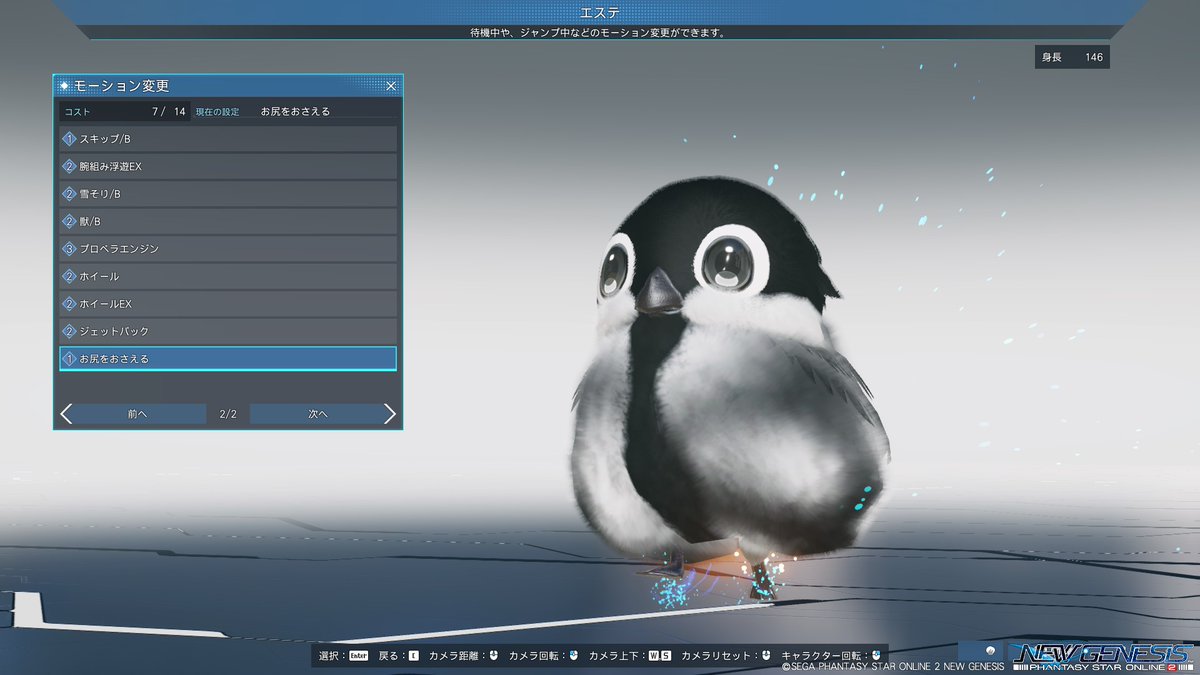The height and width of the screenshot is (675, 1200).
Task: Click the key icon next to 戻る
Action: coord(413,656)
